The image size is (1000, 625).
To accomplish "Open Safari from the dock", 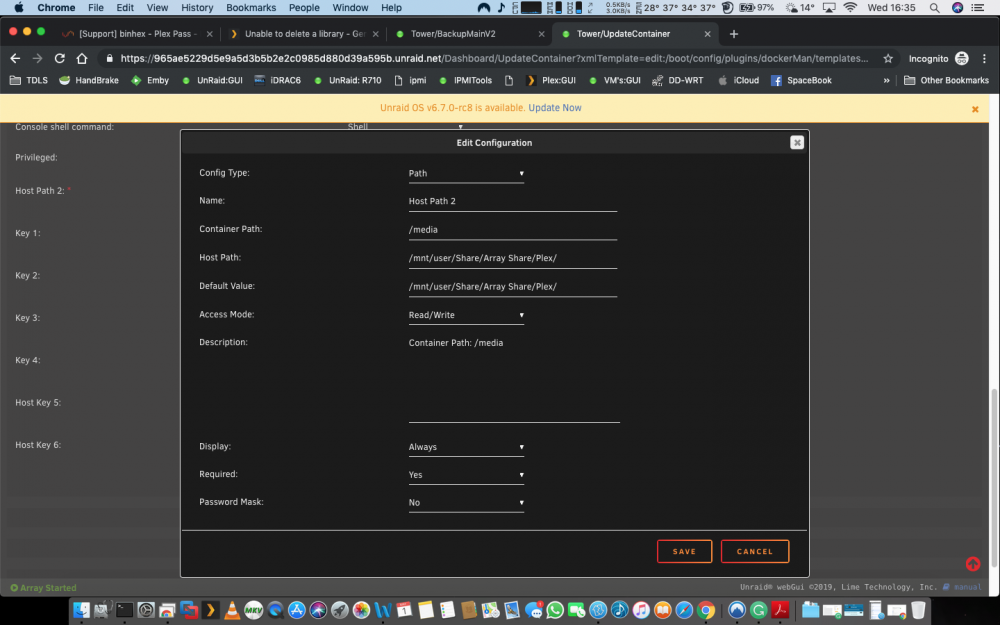I will [684, 610].
